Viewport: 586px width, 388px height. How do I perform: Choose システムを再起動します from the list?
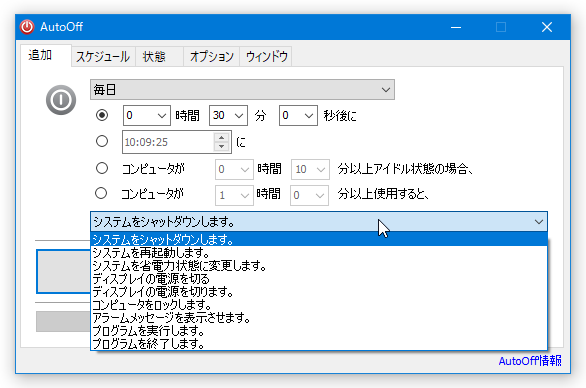pos(319,253)
